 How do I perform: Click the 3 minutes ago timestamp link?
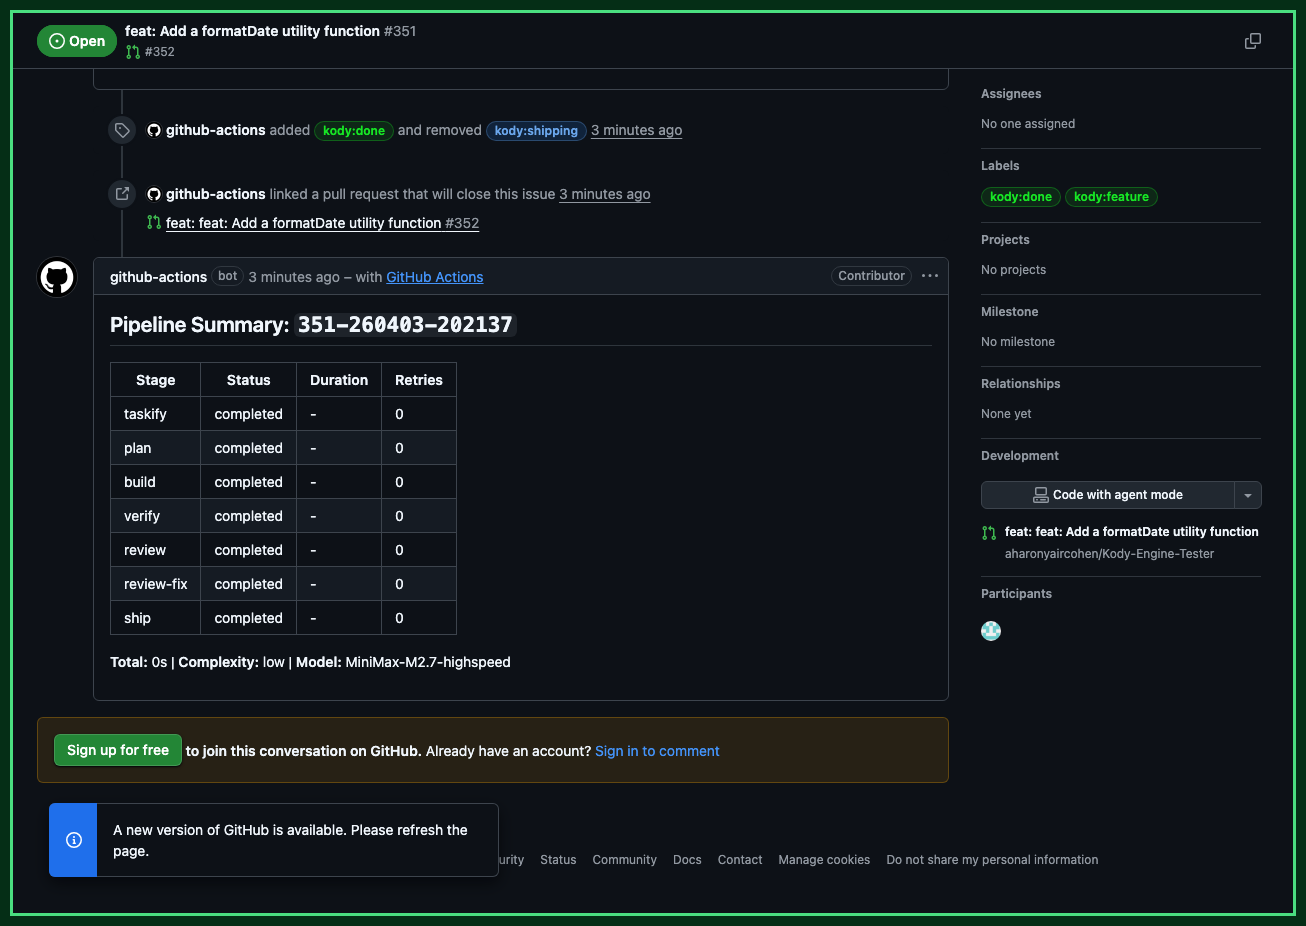636,130
